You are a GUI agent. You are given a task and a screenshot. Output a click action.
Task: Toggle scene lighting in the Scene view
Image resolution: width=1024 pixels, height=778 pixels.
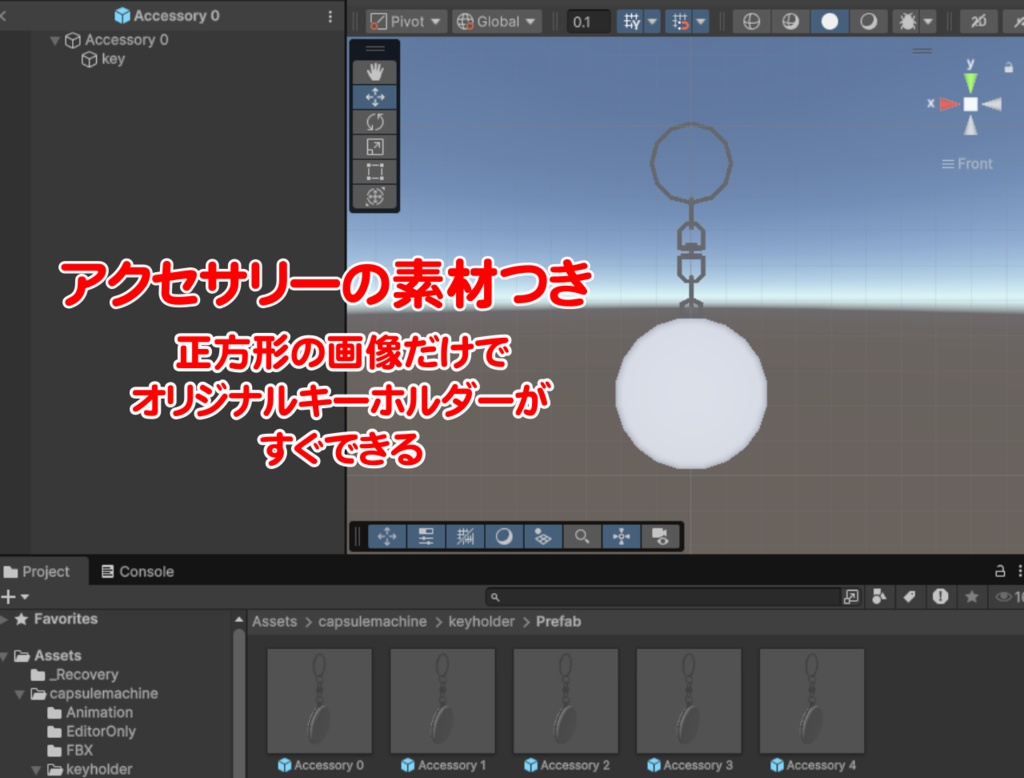pyautogui.click(x=503, y=537)
